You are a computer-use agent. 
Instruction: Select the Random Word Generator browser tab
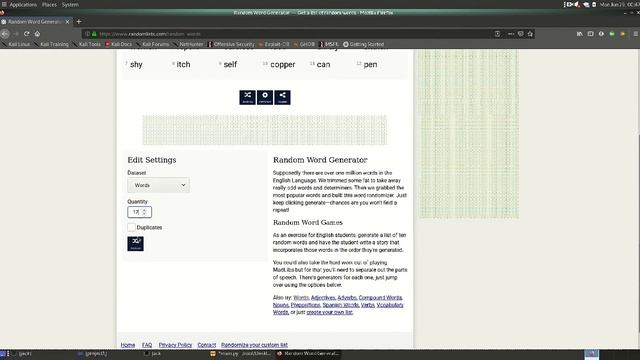(36, 22)
